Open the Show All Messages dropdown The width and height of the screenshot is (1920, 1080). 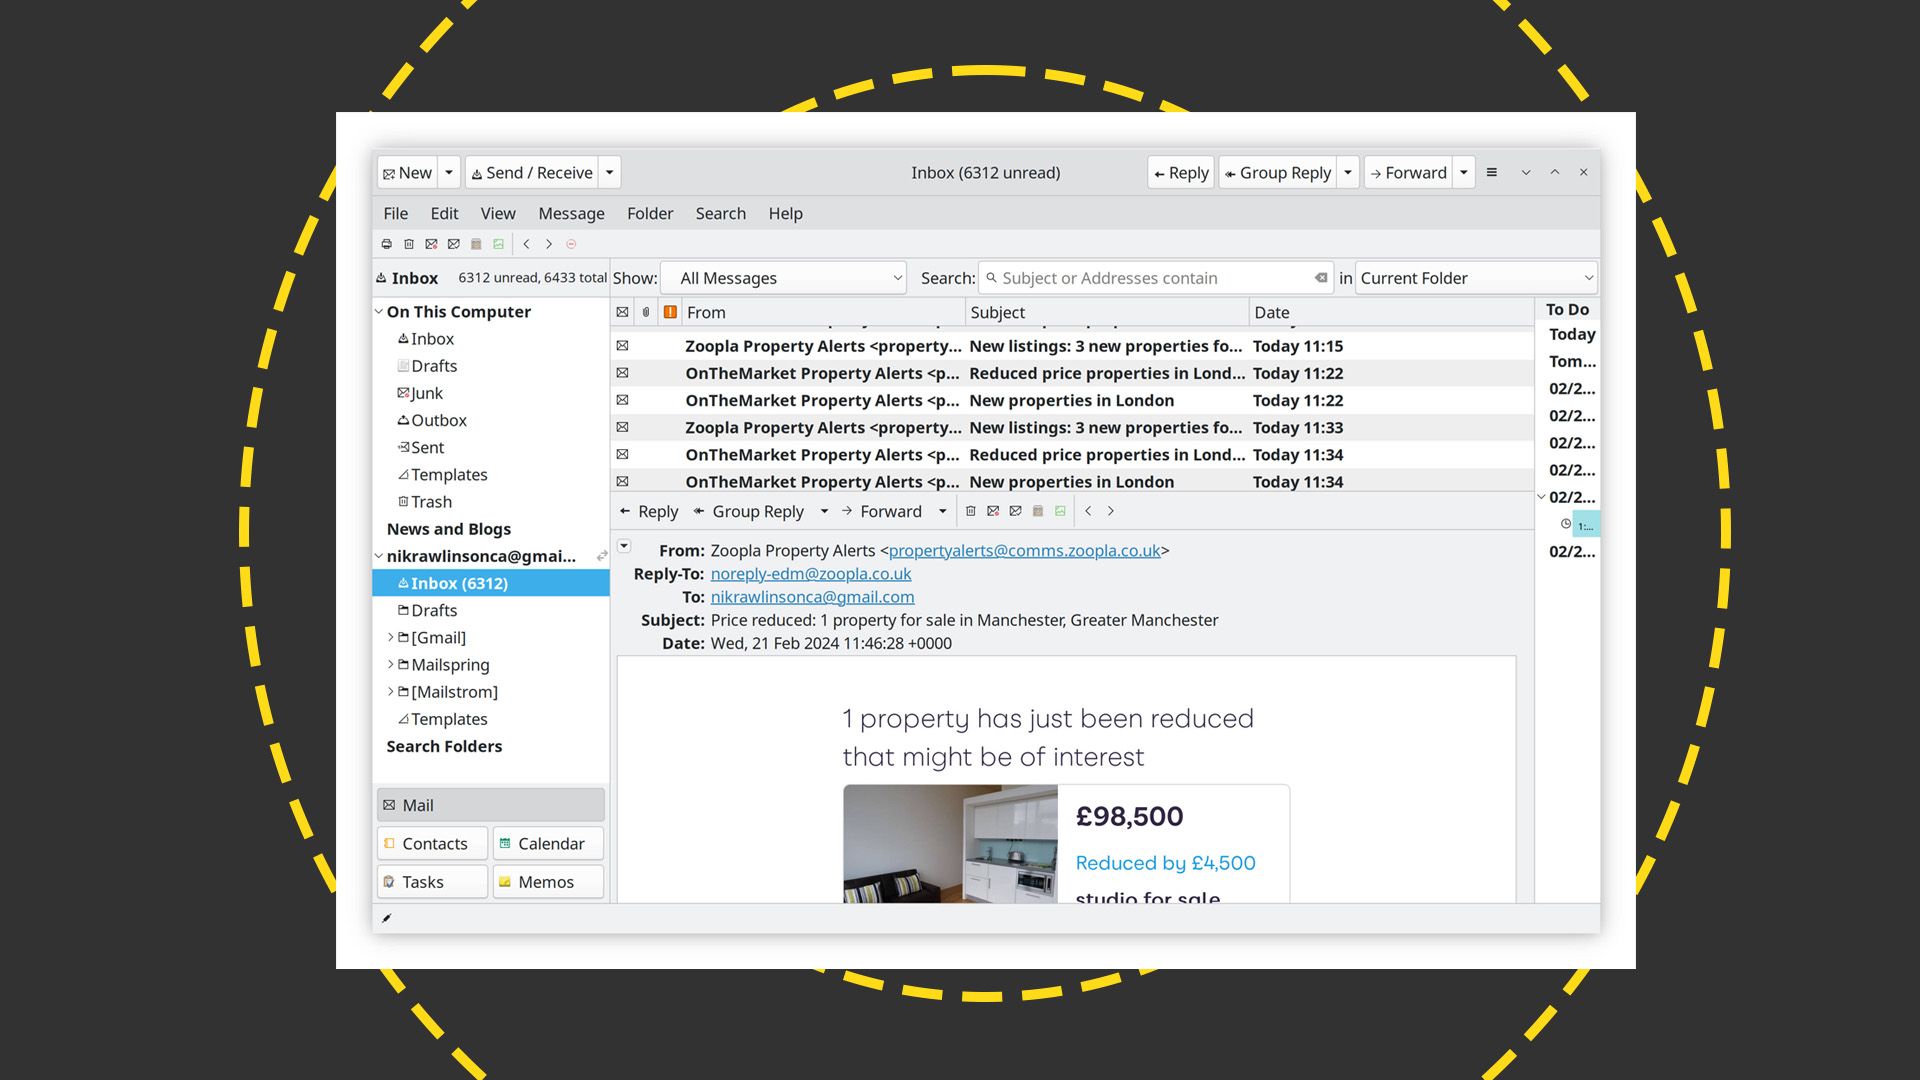pos(786,278)
